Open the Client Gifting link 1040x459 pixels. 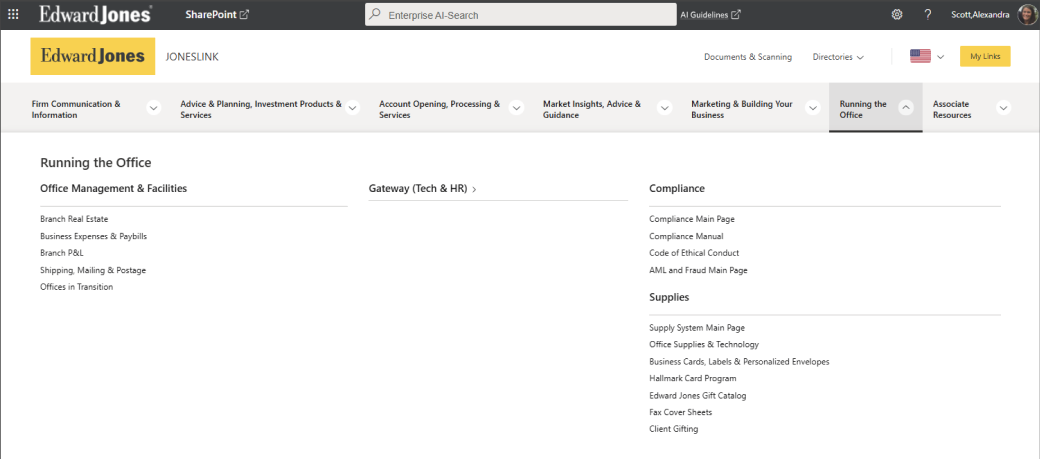pyautogui.click(x=673, y=429)
